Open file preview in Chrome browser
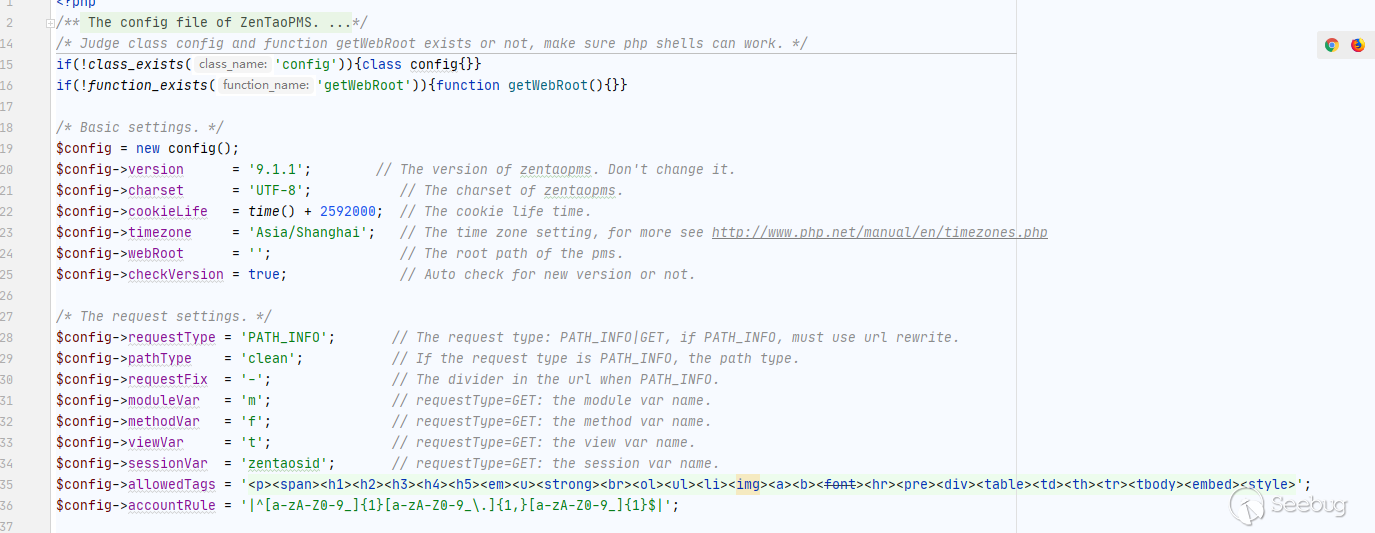This screenshot has height=533, width=1375. click(x=1331, y=45)
